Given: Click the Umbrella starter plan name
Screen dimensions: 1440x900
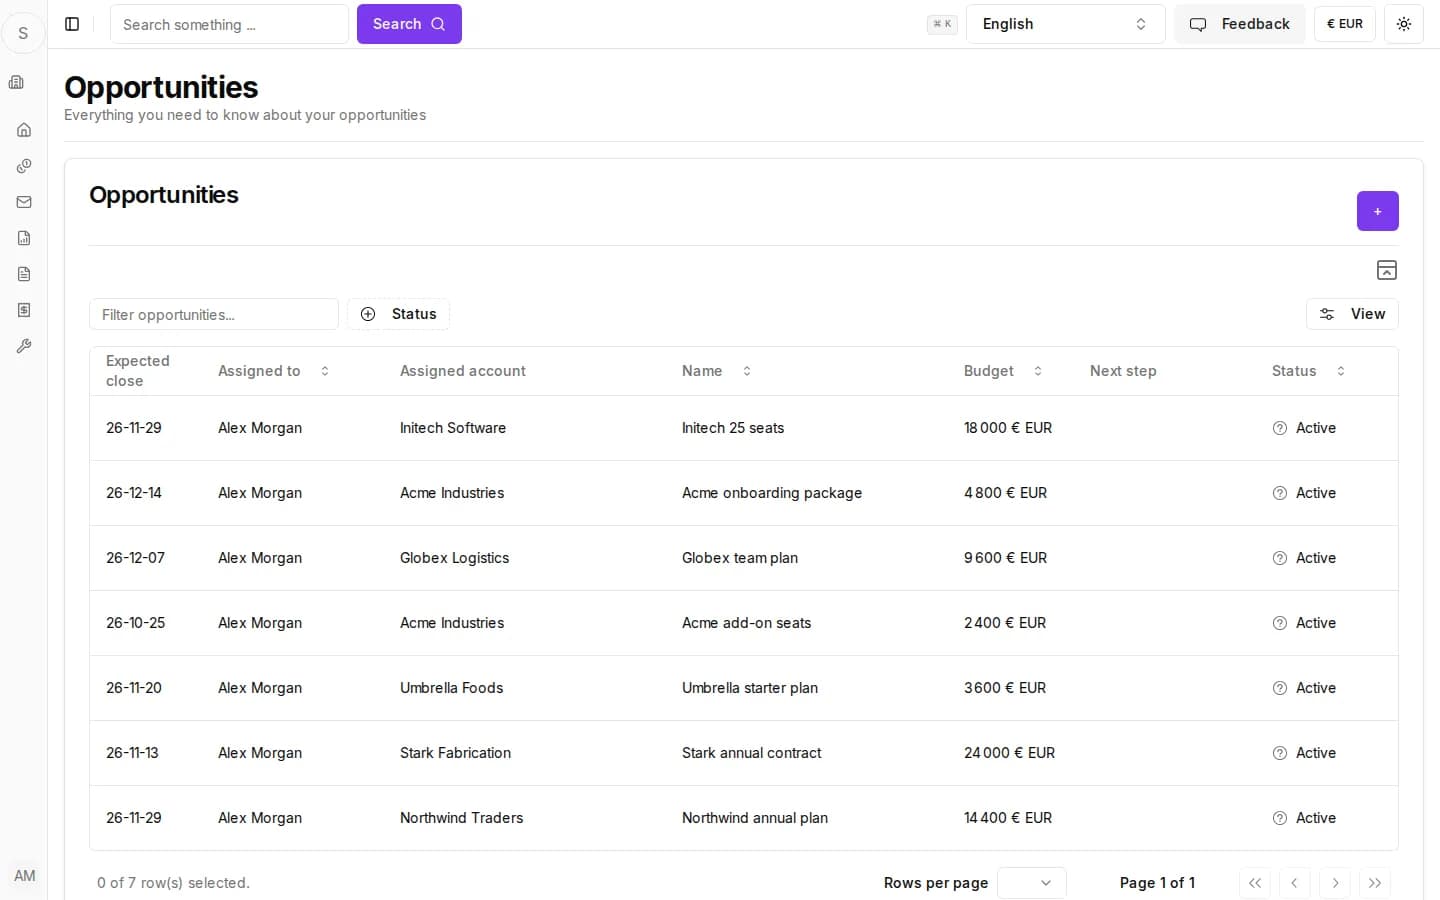Looking at the screenshot, I should (750, 688).
